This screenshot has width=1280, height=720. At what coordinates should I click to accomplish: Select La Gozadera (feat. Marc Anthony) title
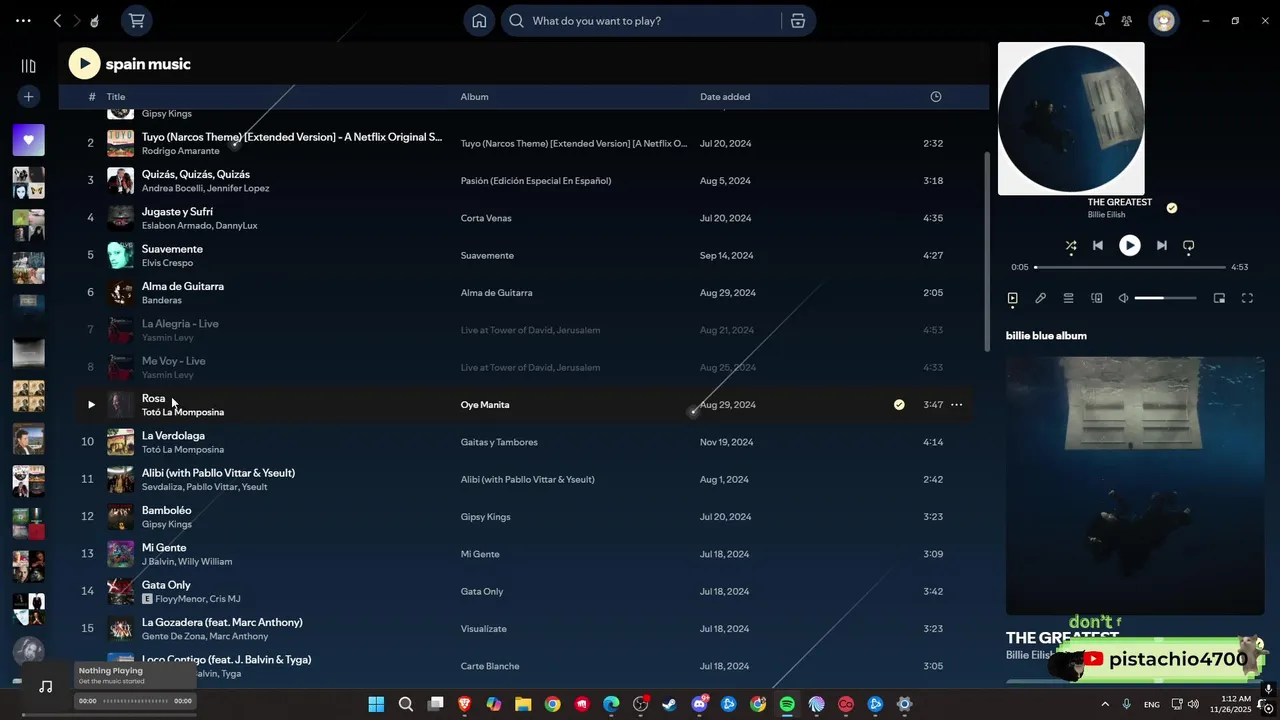(x=222, y=622)
